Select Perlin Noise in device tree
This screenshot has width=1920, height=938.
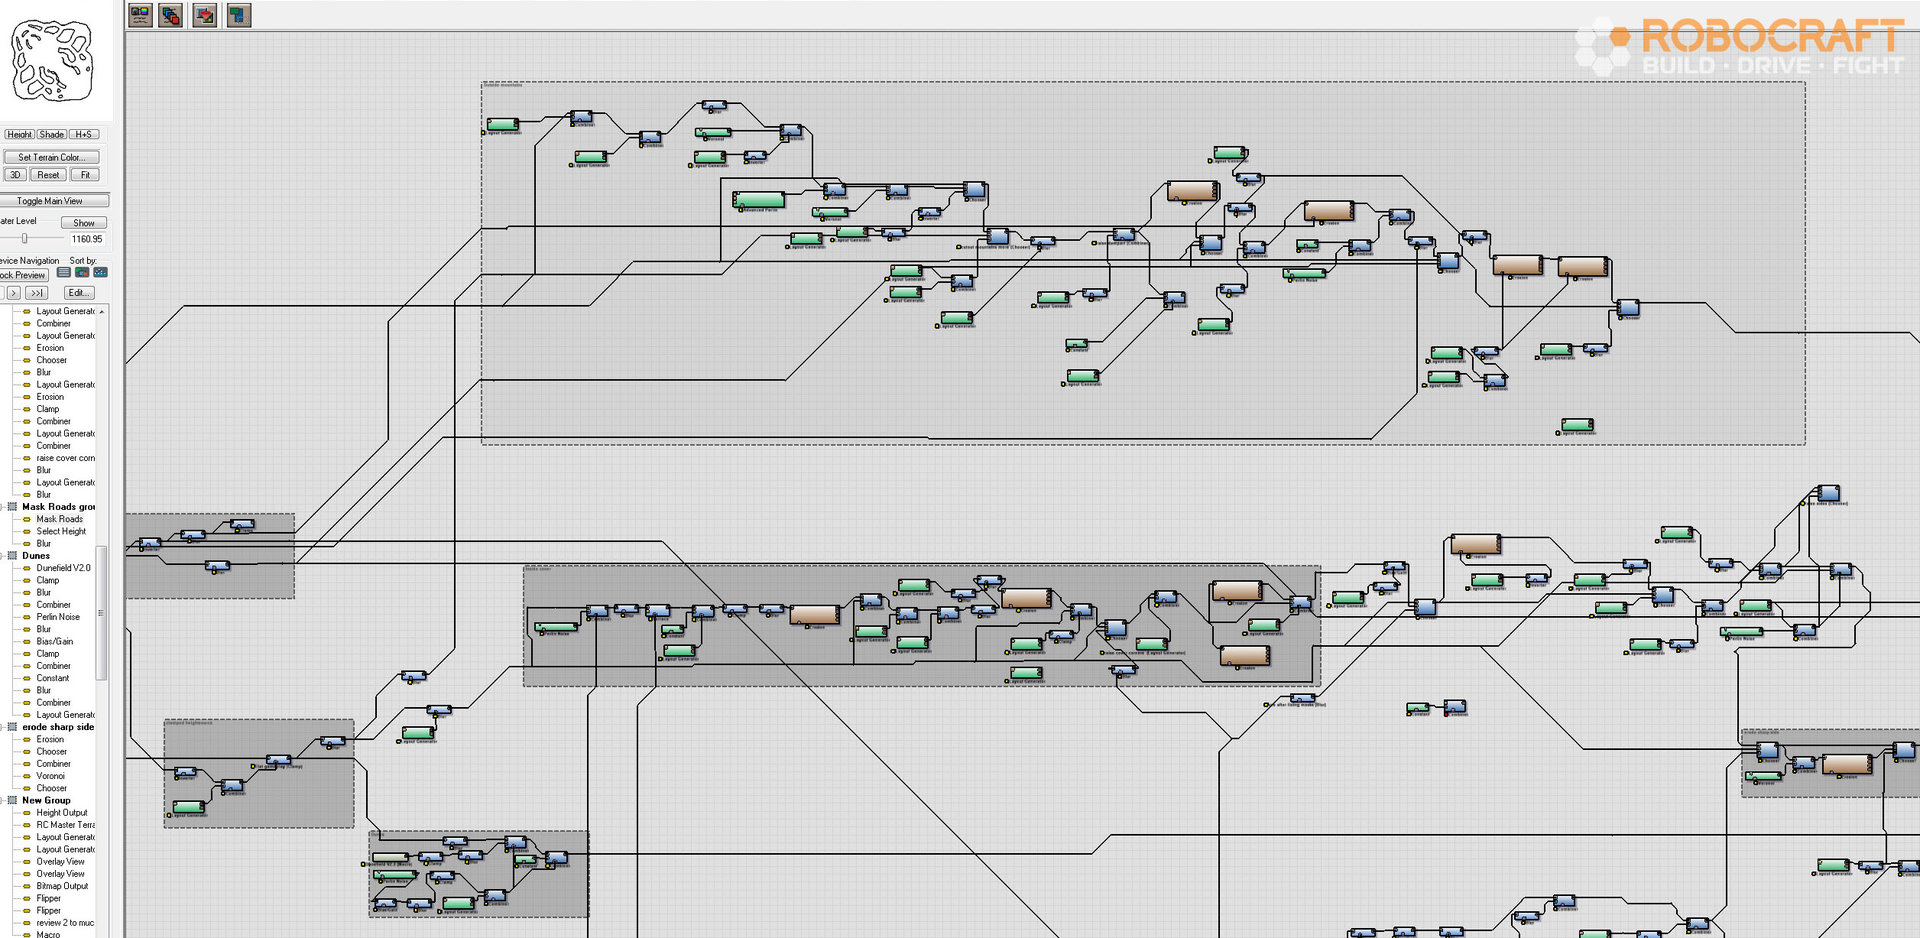(58, 617)
